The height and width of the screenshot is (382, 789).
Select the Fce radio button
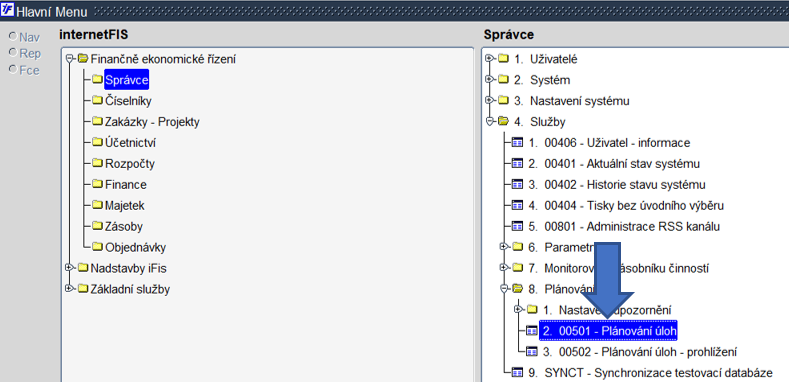(13, 70)
